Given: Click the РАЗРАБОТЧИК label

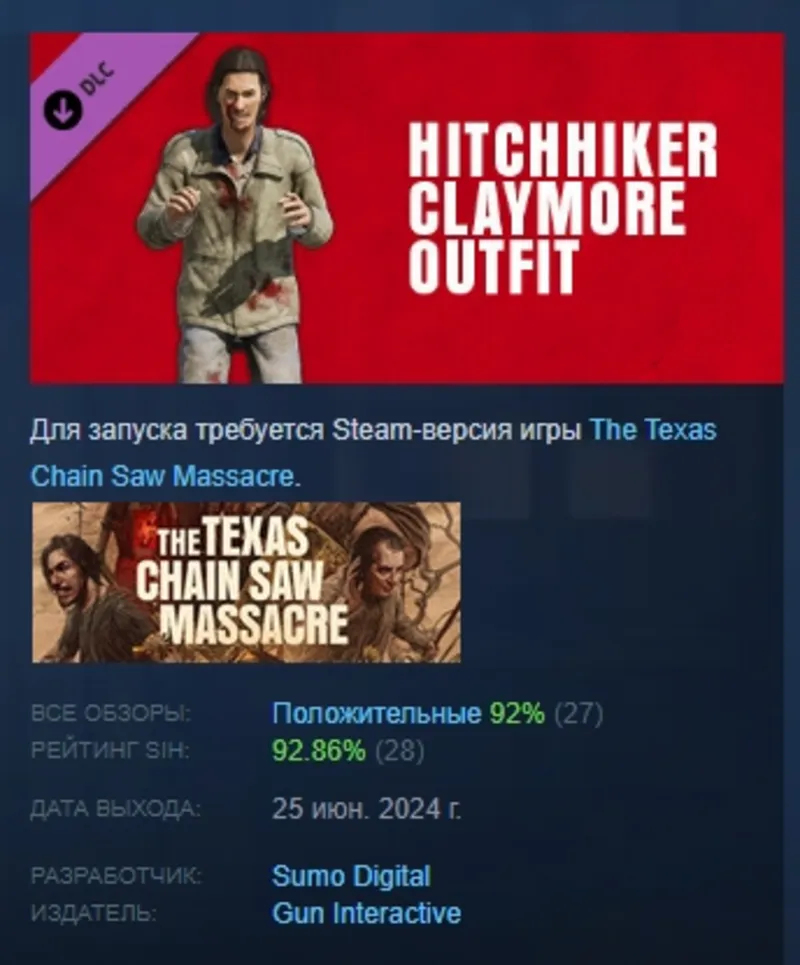Looking at the screenshot, I should [x=116, y=876].
